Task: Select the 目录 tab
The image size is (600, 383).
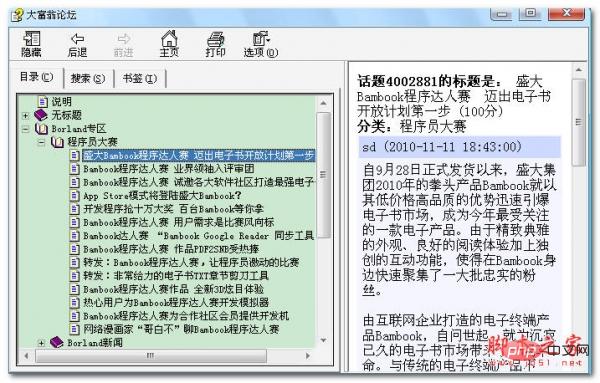Action: tap(36, 77)
